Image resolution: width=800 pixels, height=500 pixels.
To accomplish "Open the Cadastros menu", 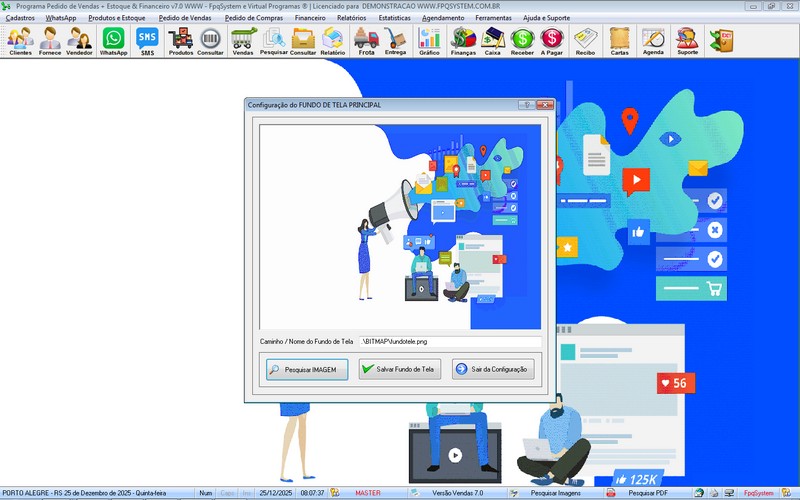I will tap(20, 18).
